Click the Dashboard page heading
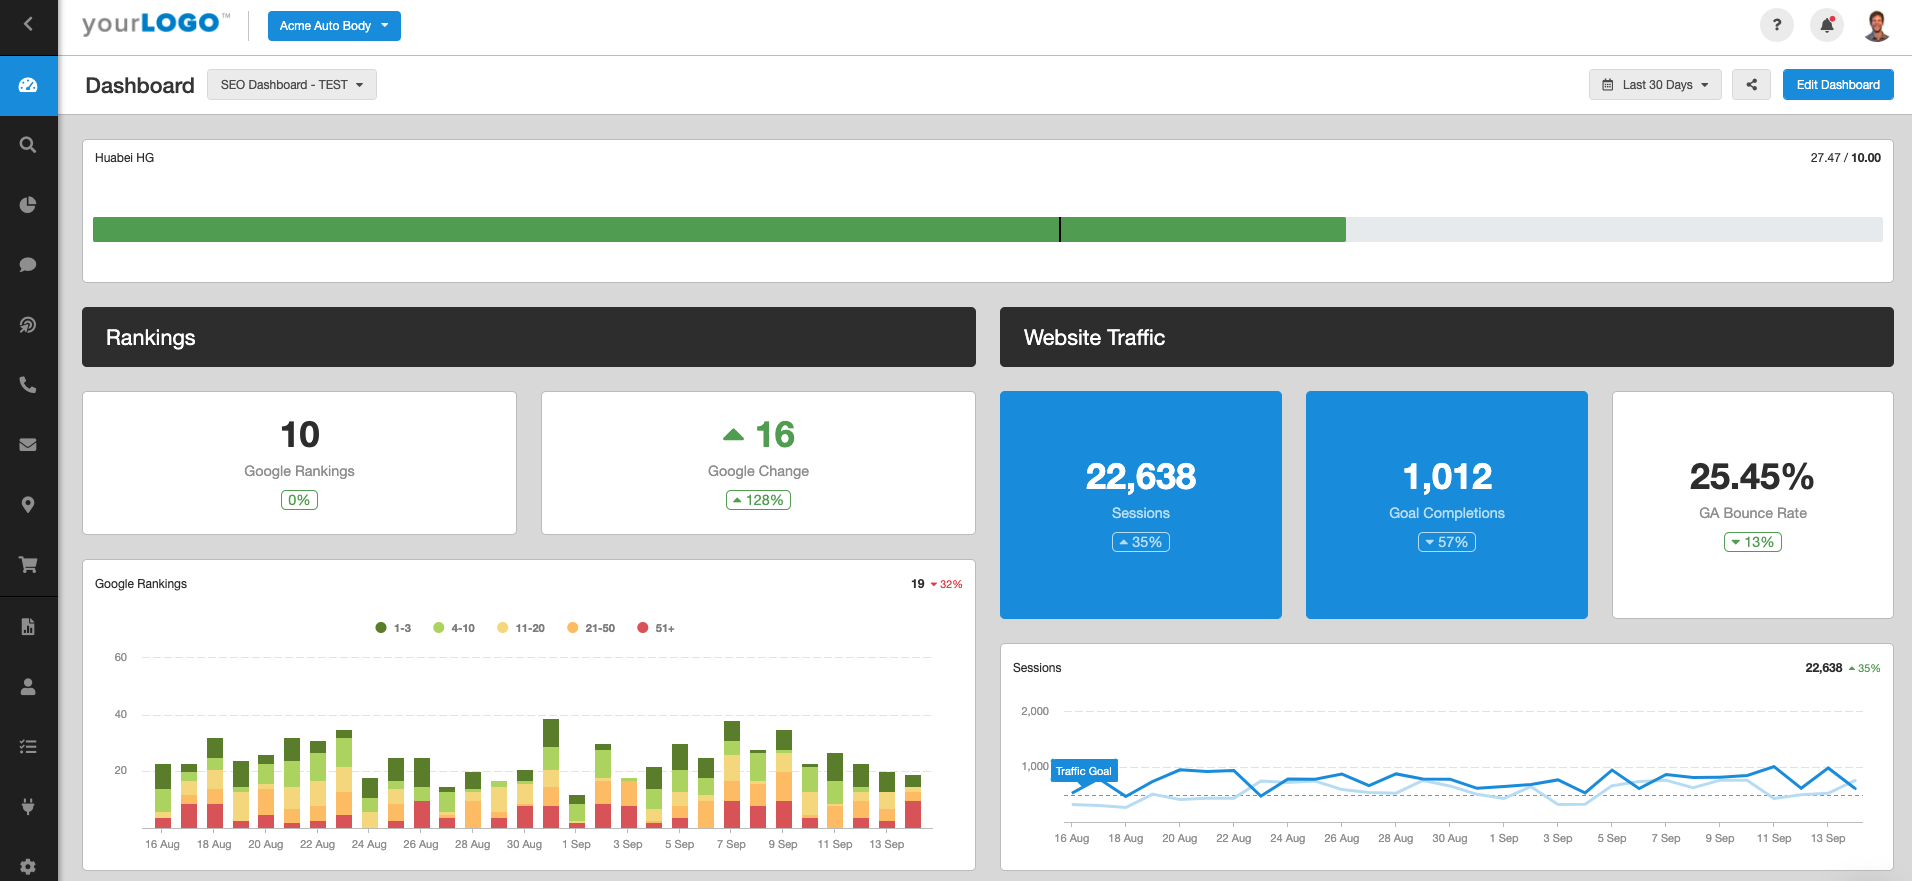 click(140, 85)
